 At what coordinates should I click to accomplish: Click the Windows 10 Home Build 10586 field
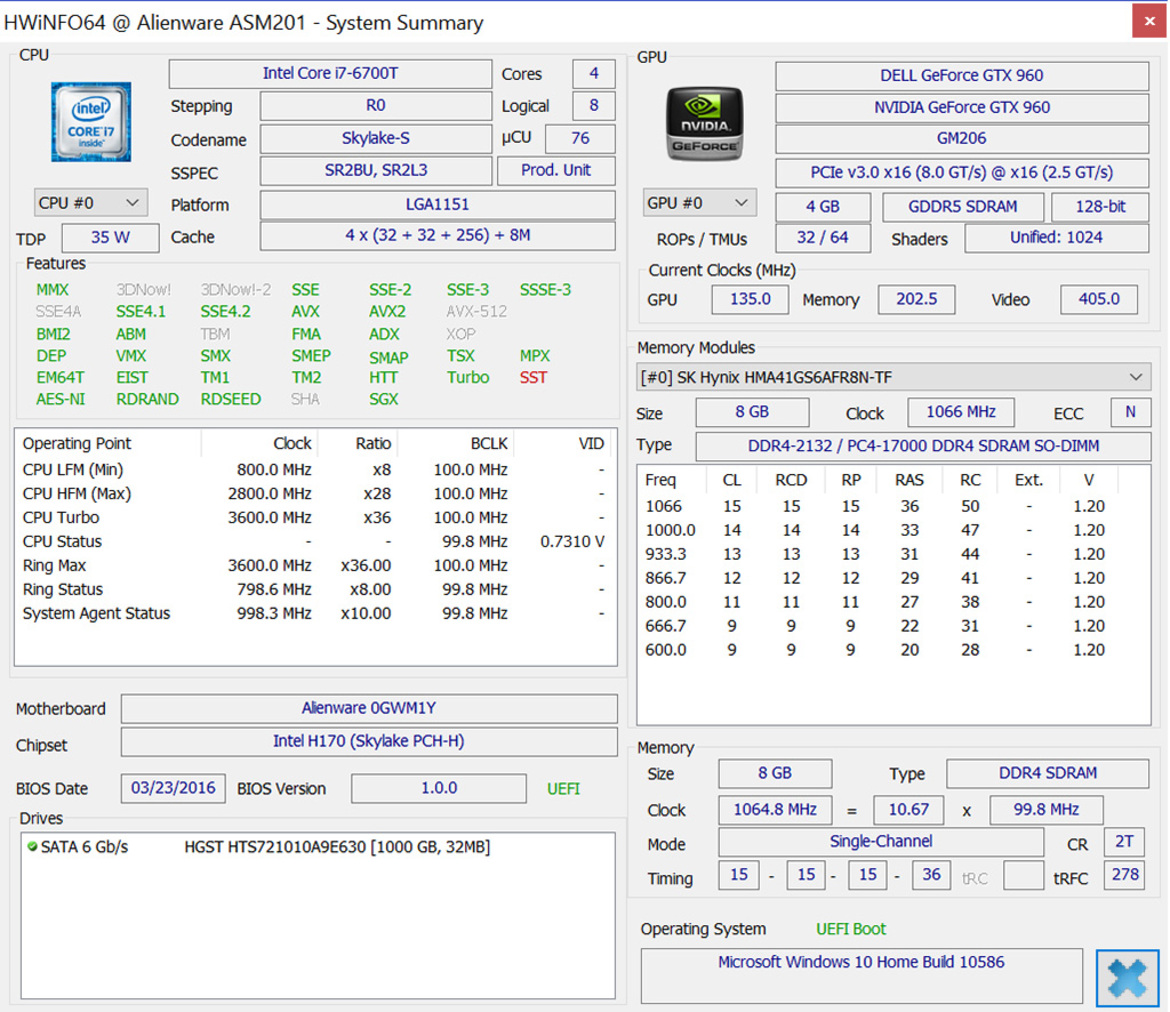(861, 975)
